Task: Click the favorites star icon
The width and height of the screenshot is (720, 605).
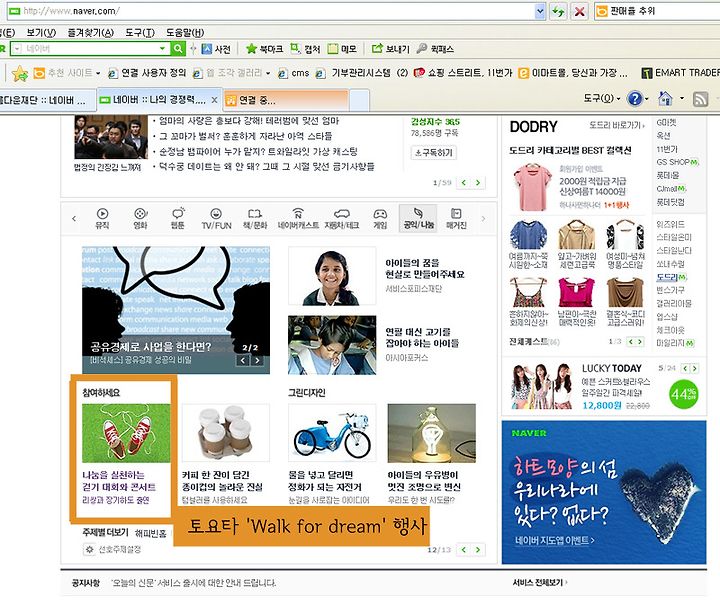Action: (x=20, y=73)
